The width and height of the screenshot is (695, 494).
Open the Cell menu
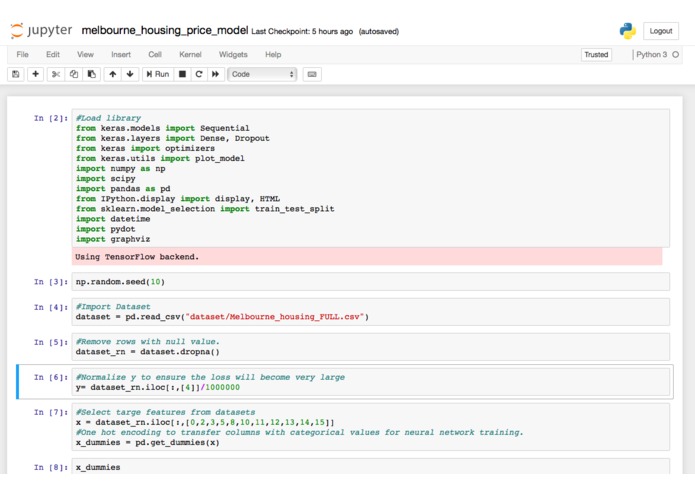155,54
